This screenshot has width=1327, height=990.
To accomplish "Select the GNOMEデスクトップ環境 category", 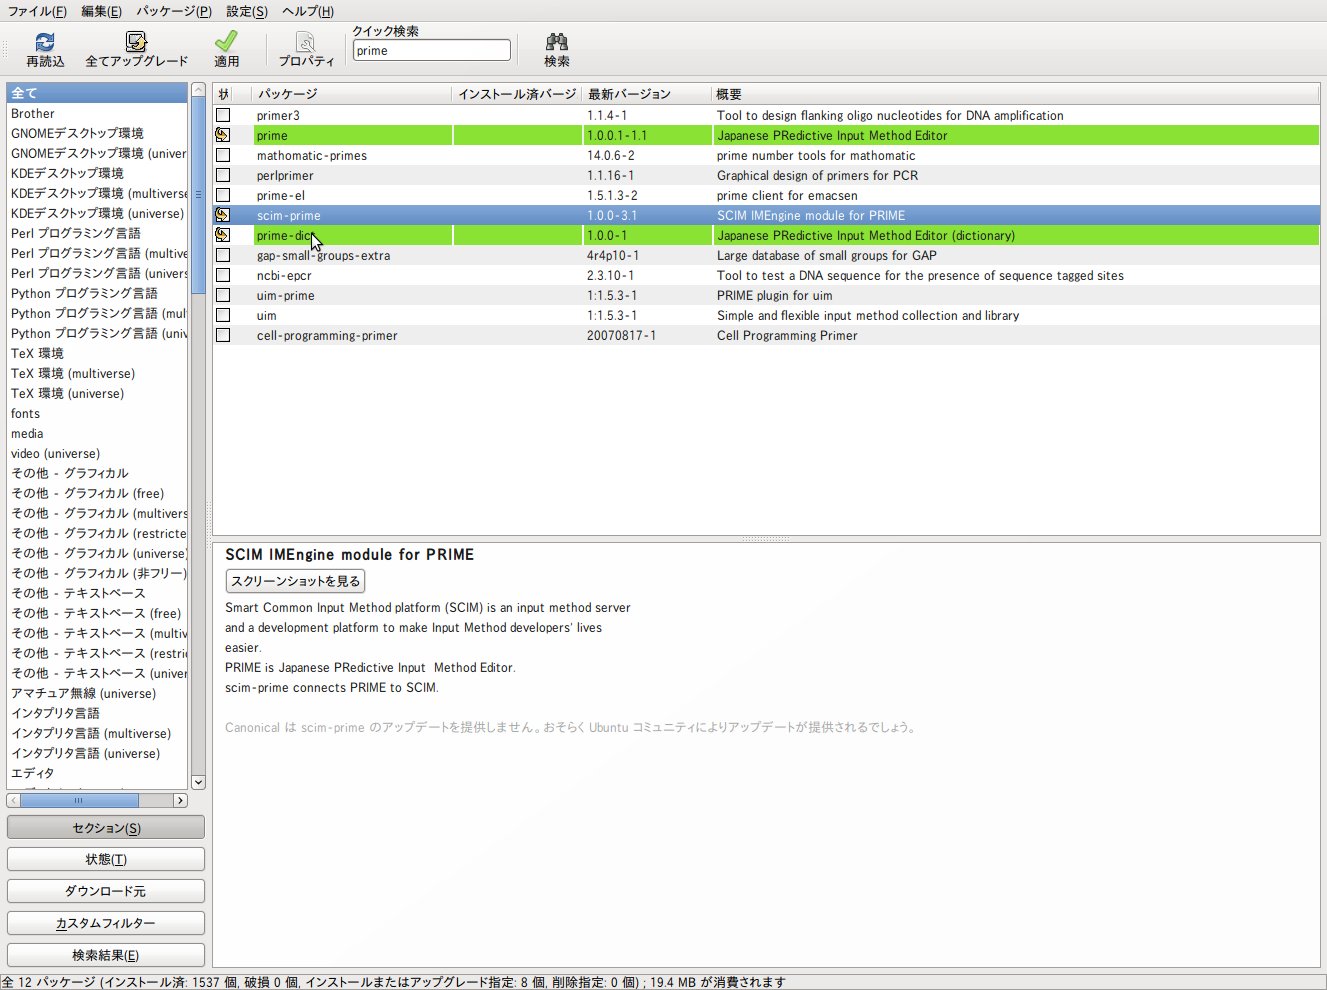I will point(77,133).
